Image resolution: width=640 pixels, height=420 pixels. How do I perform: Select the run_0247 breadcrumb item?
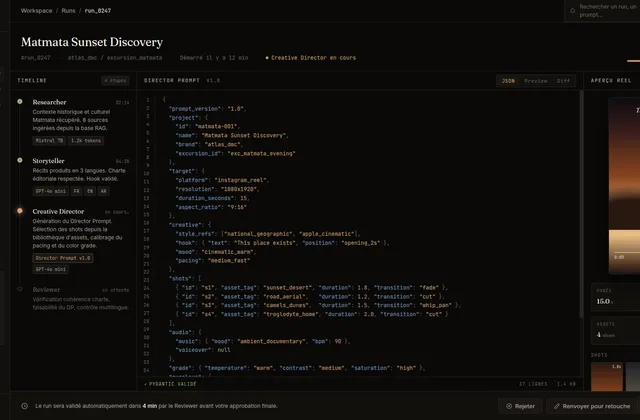click(x=98, y=11)
